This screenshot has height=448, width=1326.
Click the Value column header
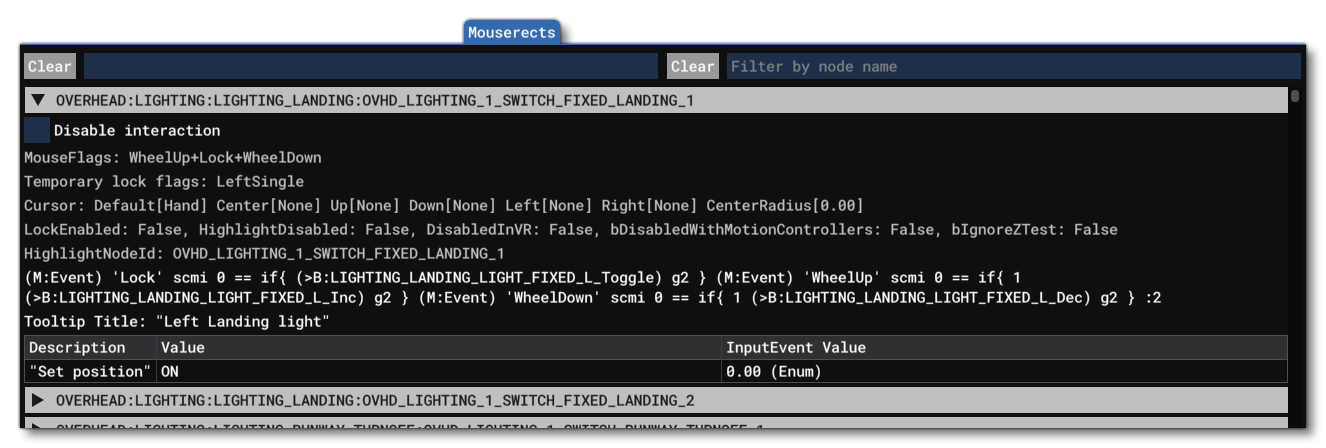coord(182,348)
